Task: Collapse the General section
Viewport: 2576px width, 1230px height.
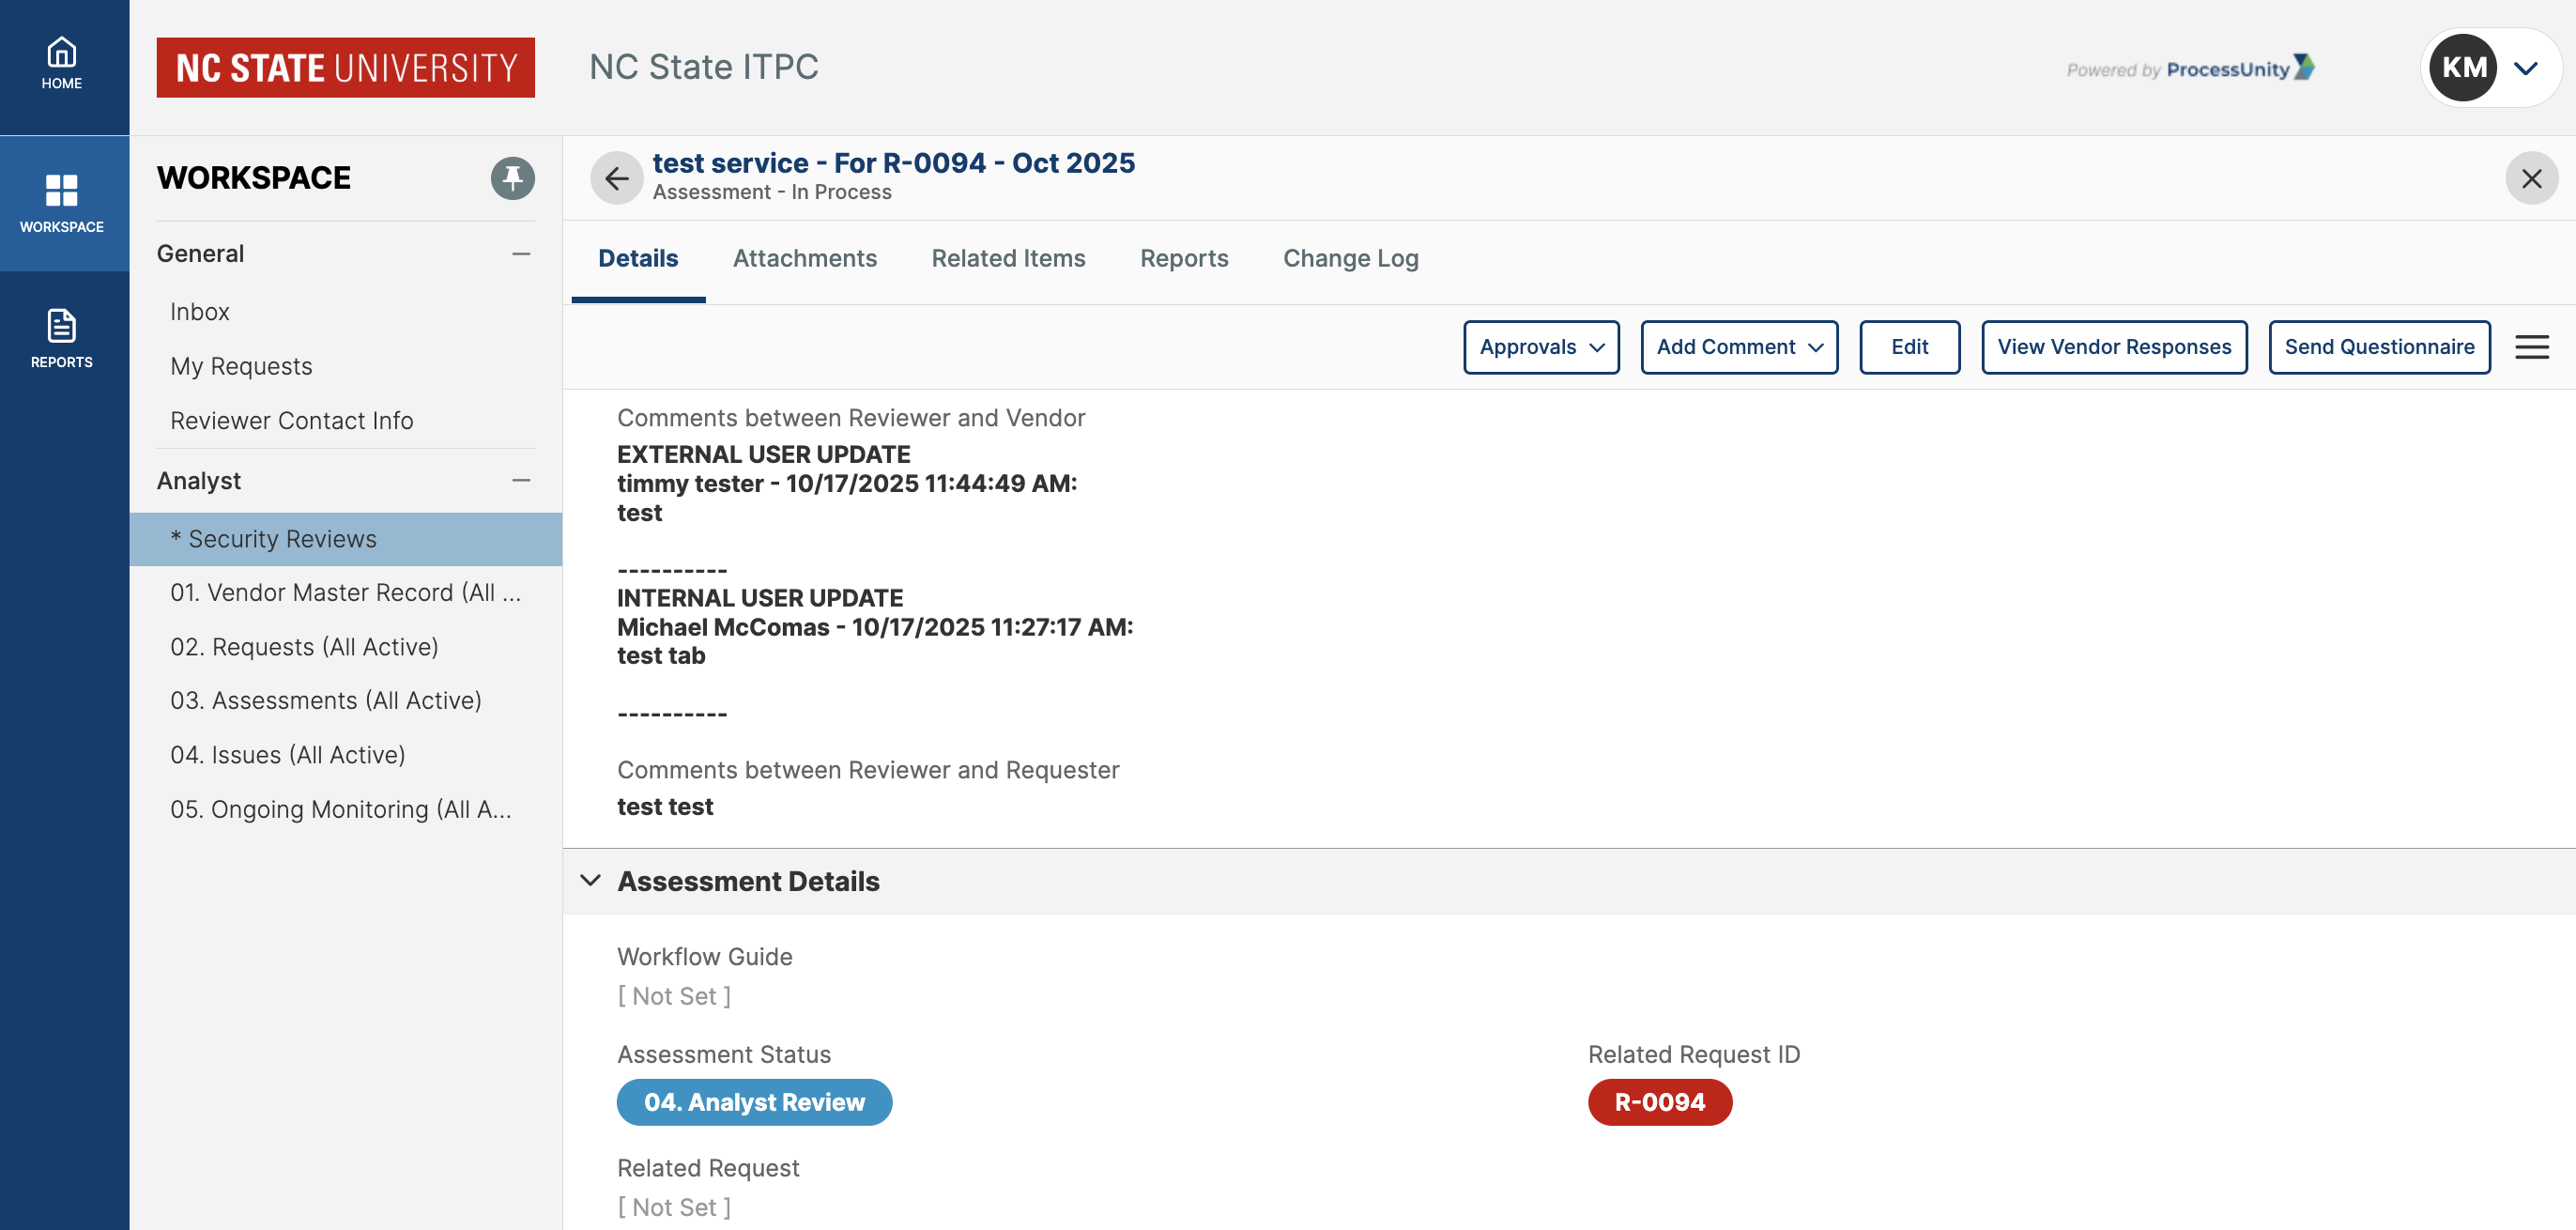Action: click(521, 254)
